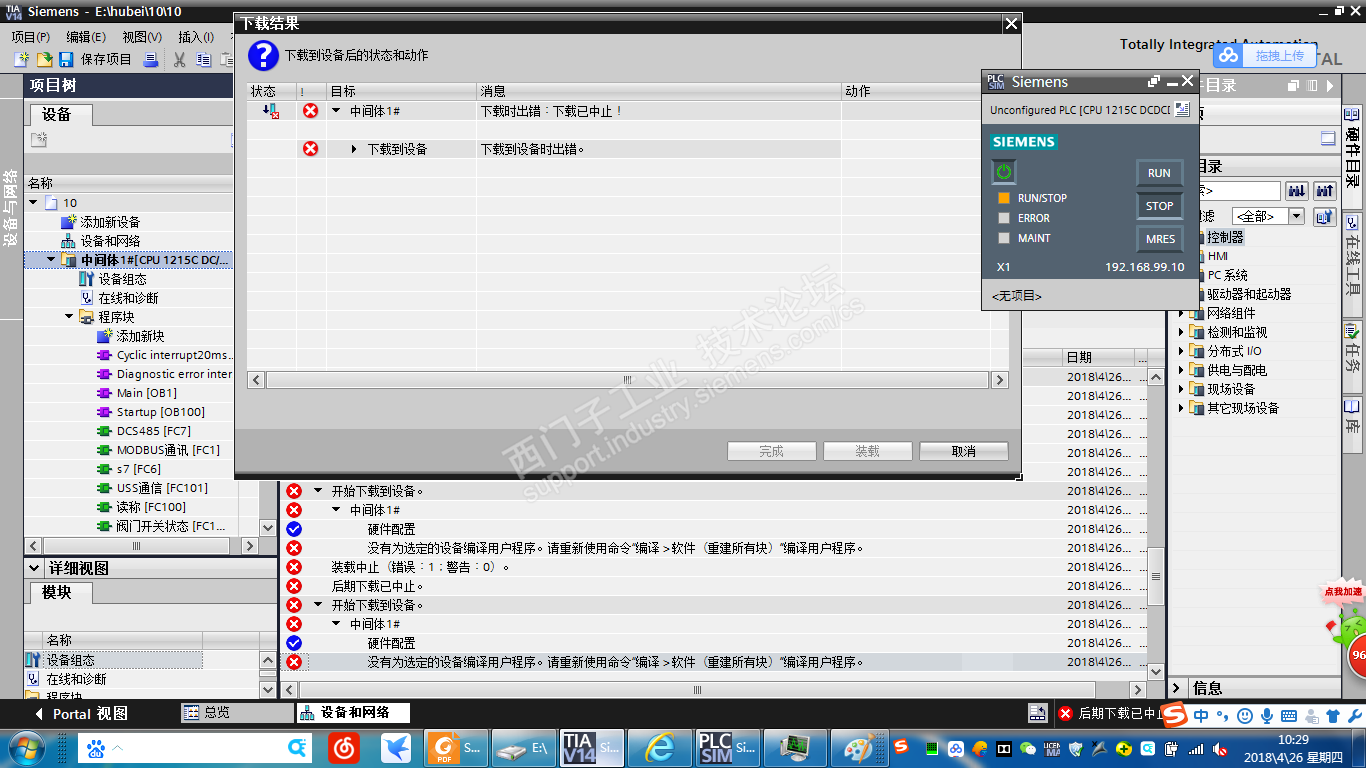
Task: Click the search down icon in hardware catalog
Action: click(1298, 190)
